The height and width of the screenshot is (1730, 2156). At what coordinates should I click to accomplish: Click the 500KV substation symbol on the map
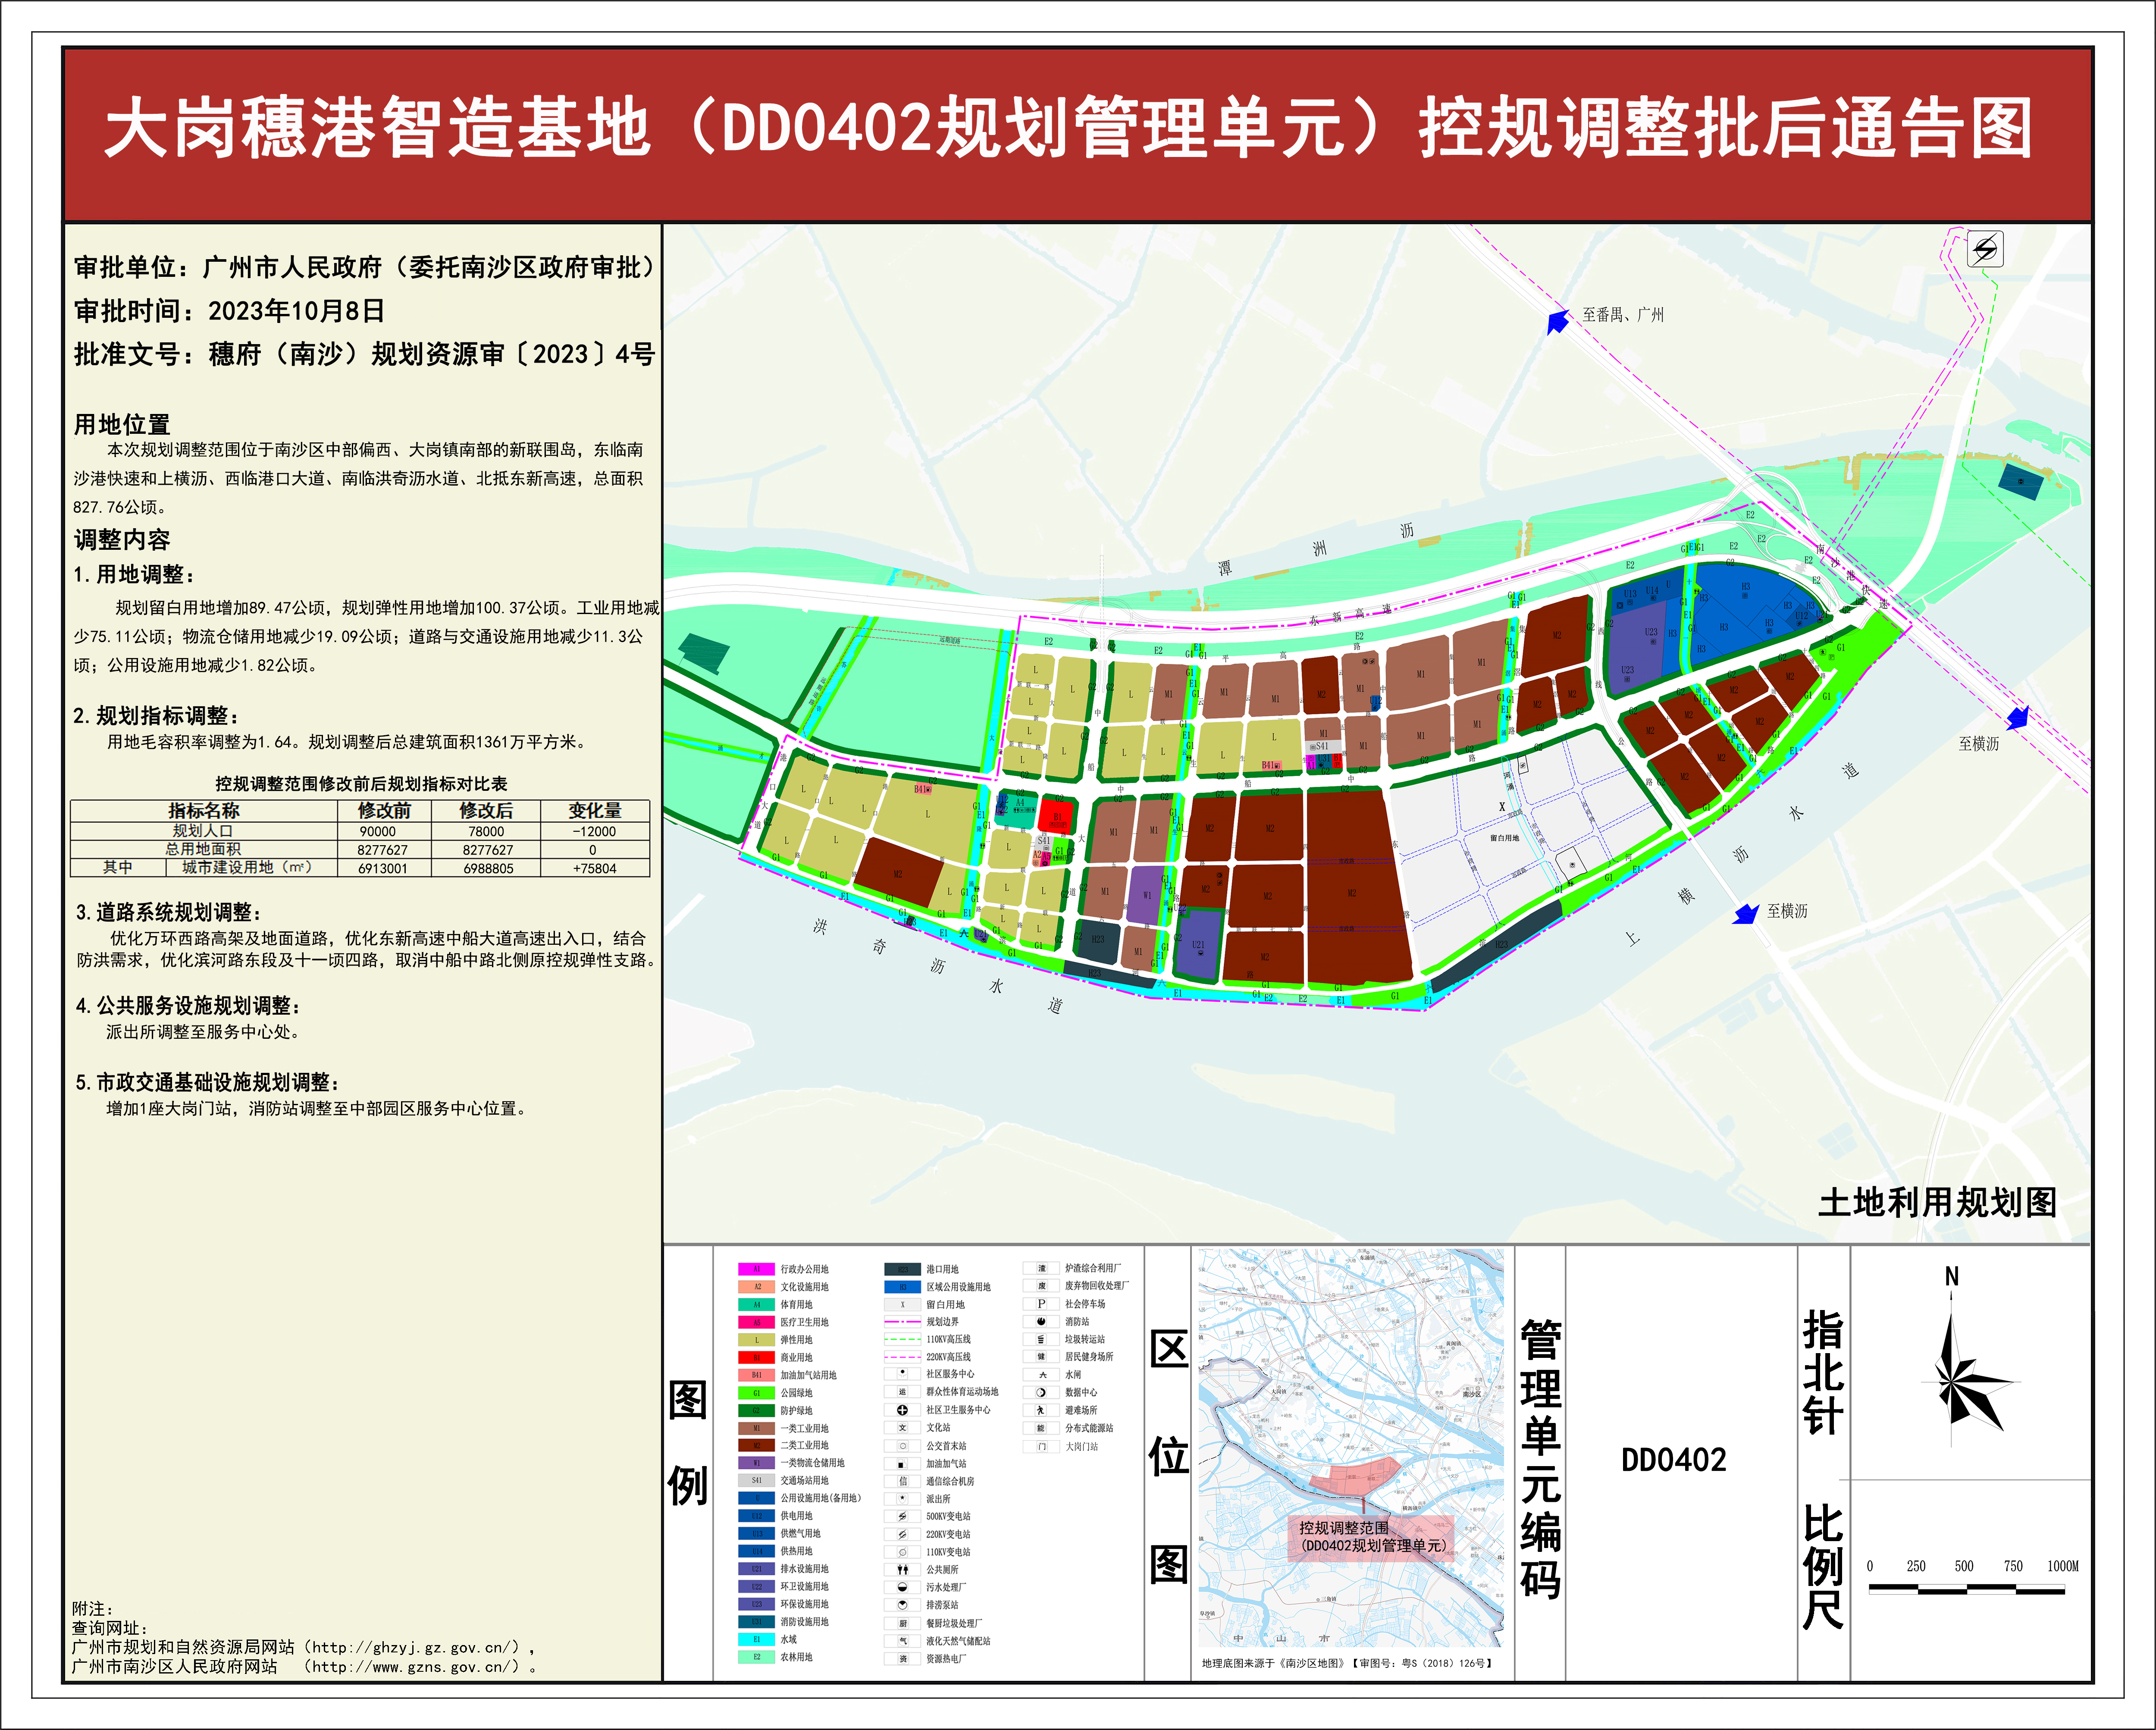[x=1984, y=249]
